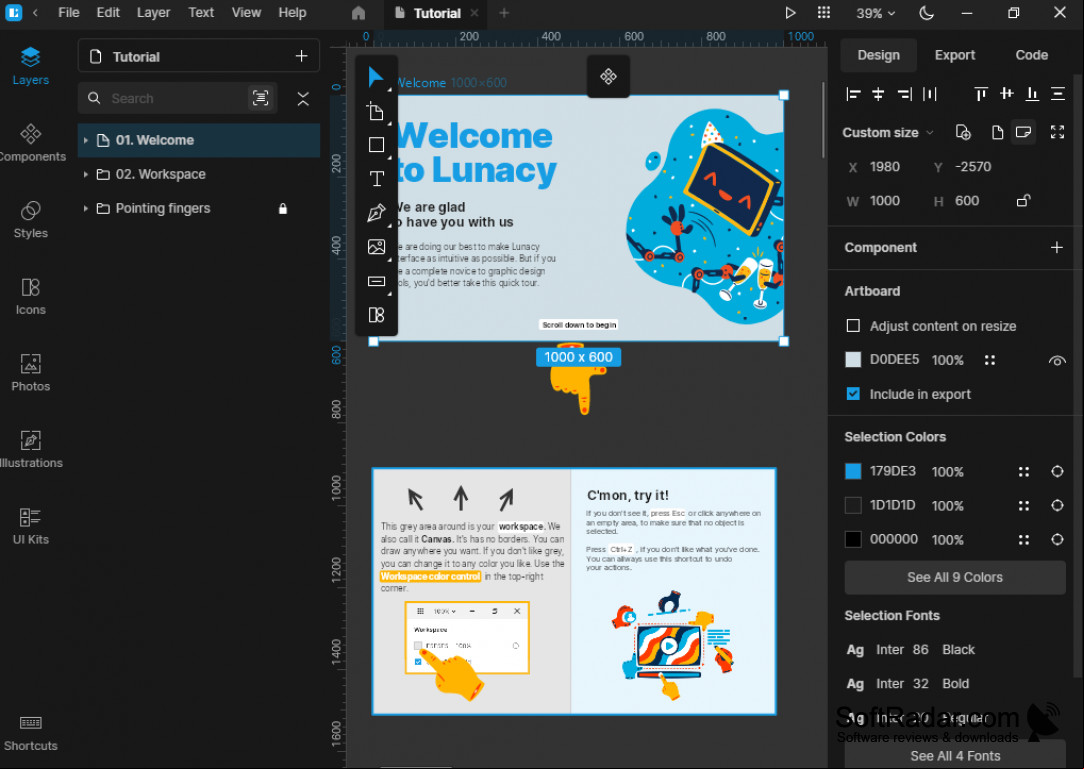Image resolution: width=1084 pixels, height=769 pixels.
Task: Select landscape orientation for artboard
Action: [x=1023, y=132]
